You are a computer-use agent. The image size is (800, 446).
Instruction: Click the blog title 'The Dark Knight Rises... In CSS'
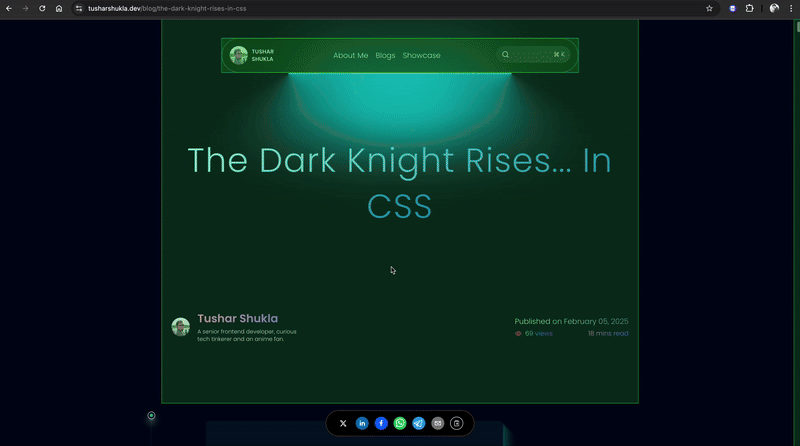tap(399, 183)
